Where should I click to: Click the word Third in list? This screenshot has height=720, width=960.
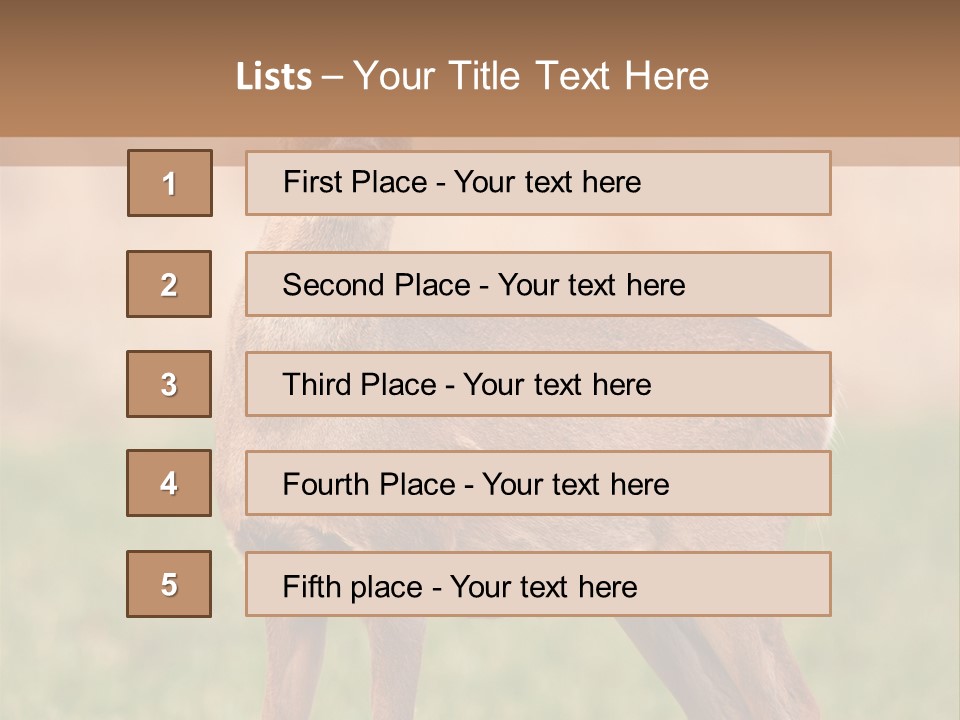pos(316,384)
